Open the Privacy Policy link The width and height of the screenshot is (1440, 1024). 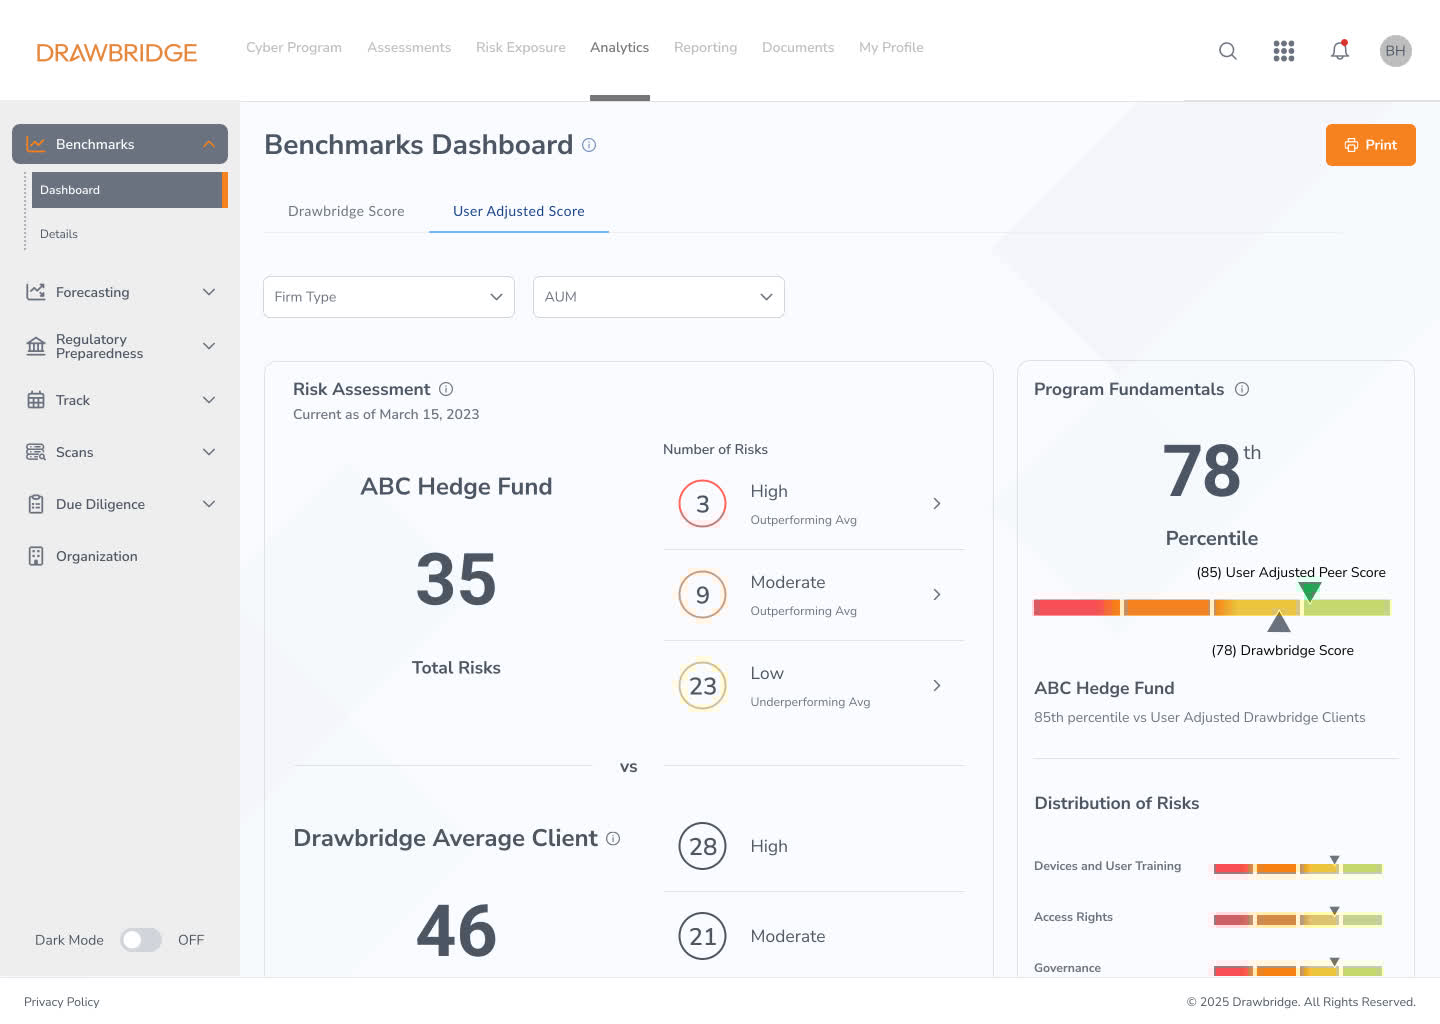coord(62,1002)
